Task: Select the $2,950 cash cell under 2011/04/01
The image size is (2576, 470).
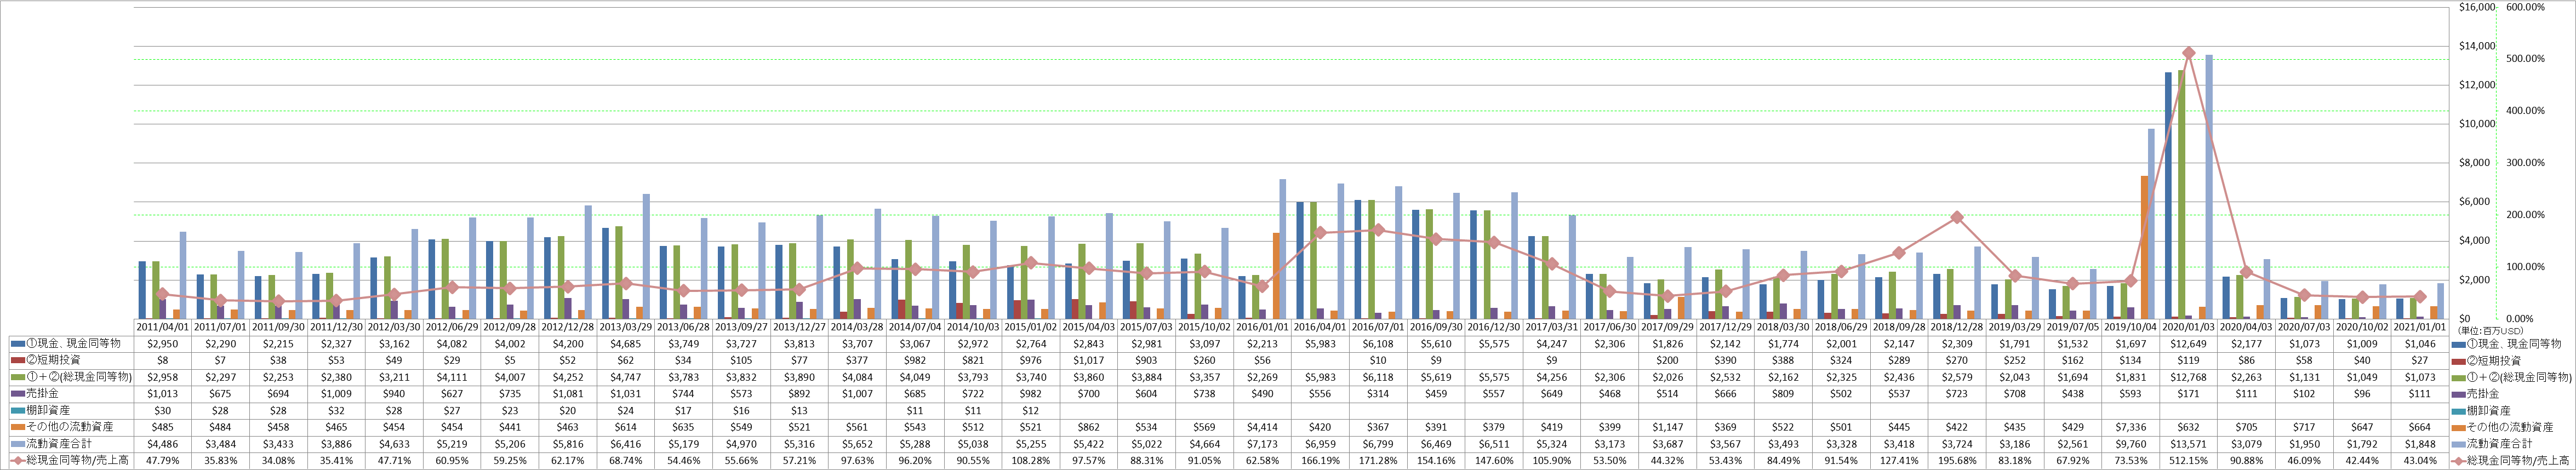Action: 162,343
